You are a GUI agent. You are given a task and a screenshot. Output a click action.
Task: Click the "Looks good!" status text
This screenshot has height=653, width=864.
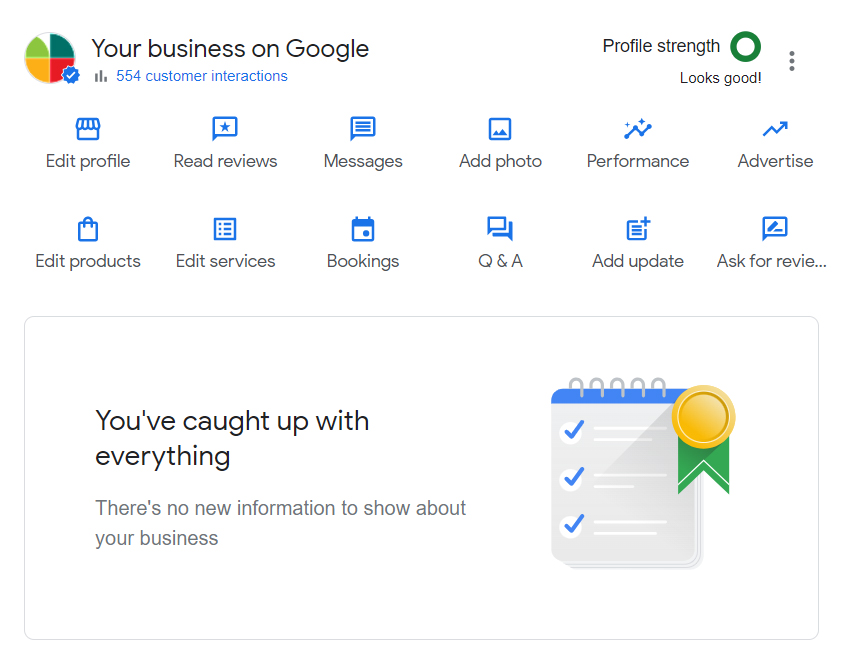click(720, 78)
